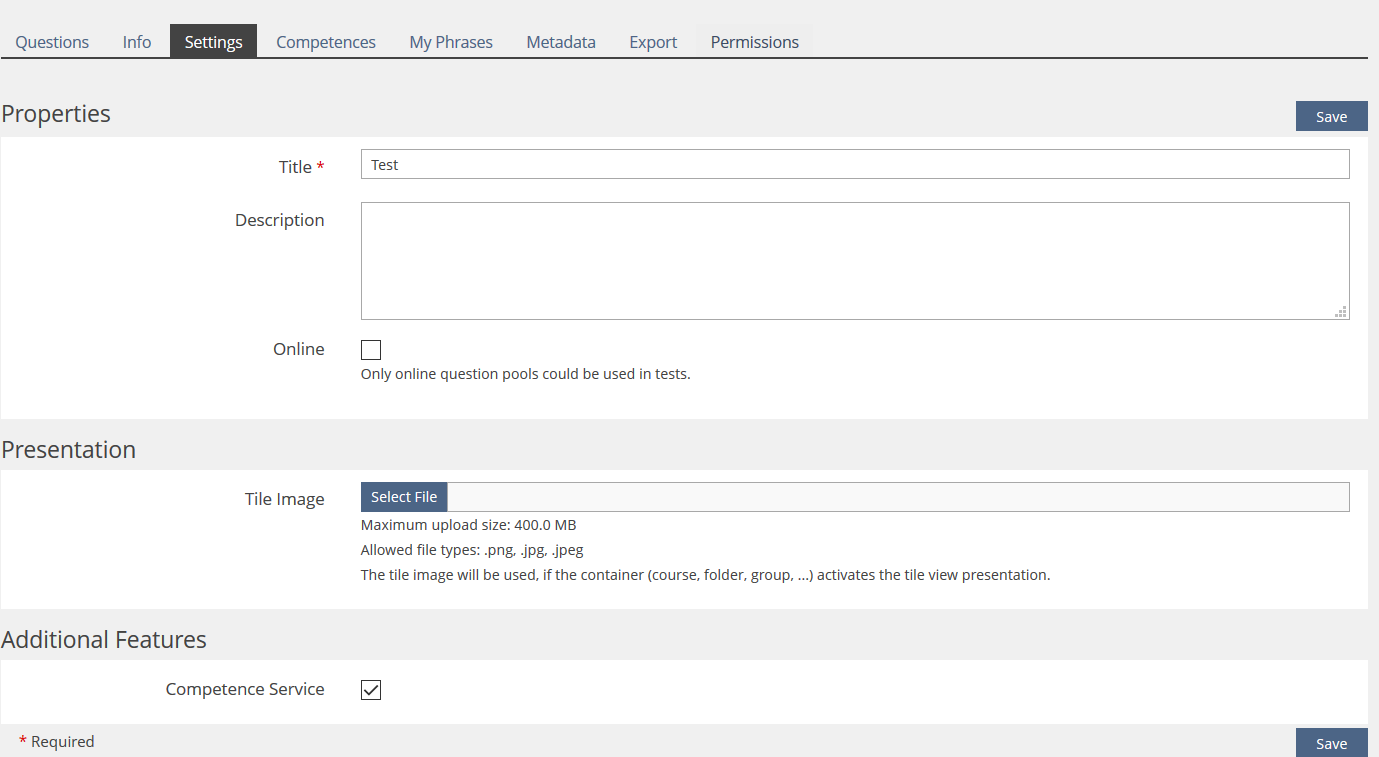Go to the Competences tab
1379x757 pixels.
tap(326, 42)
